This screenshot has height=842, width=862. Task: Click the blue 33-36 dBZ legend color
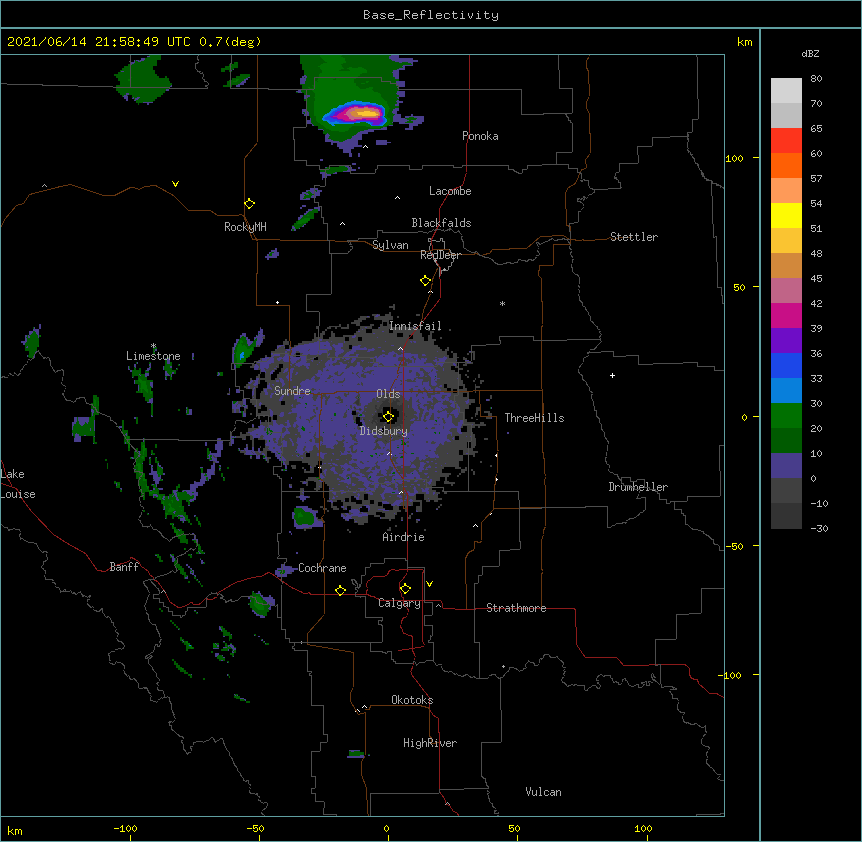tap(786, 365)
